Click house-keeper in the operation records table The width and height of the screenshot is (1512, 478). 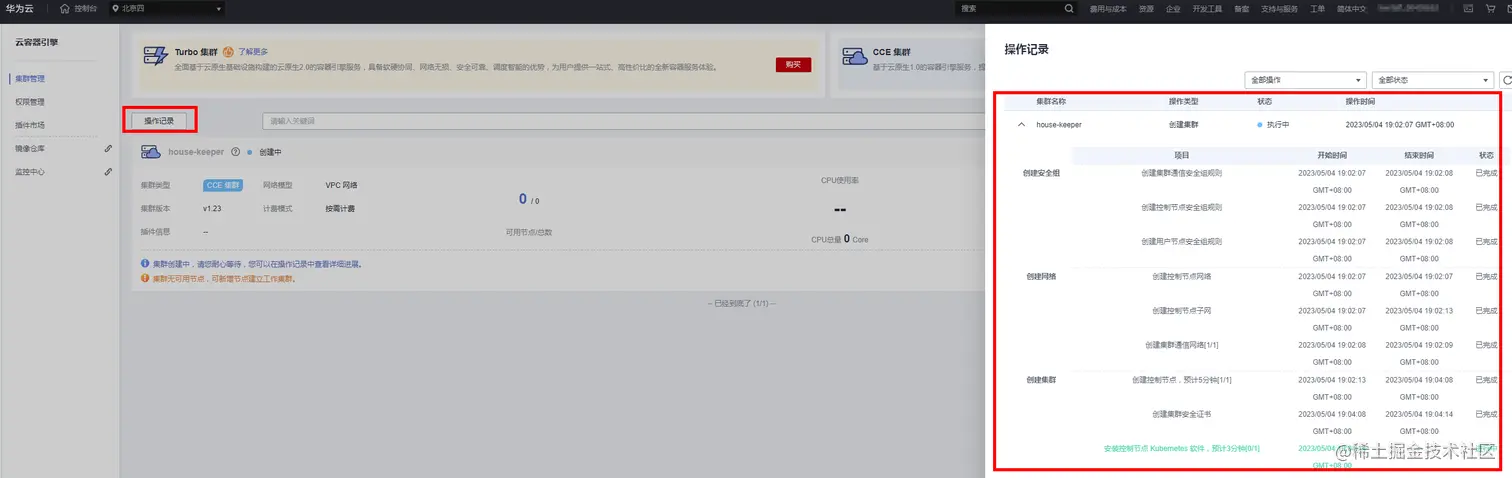tap(1058, 125)
